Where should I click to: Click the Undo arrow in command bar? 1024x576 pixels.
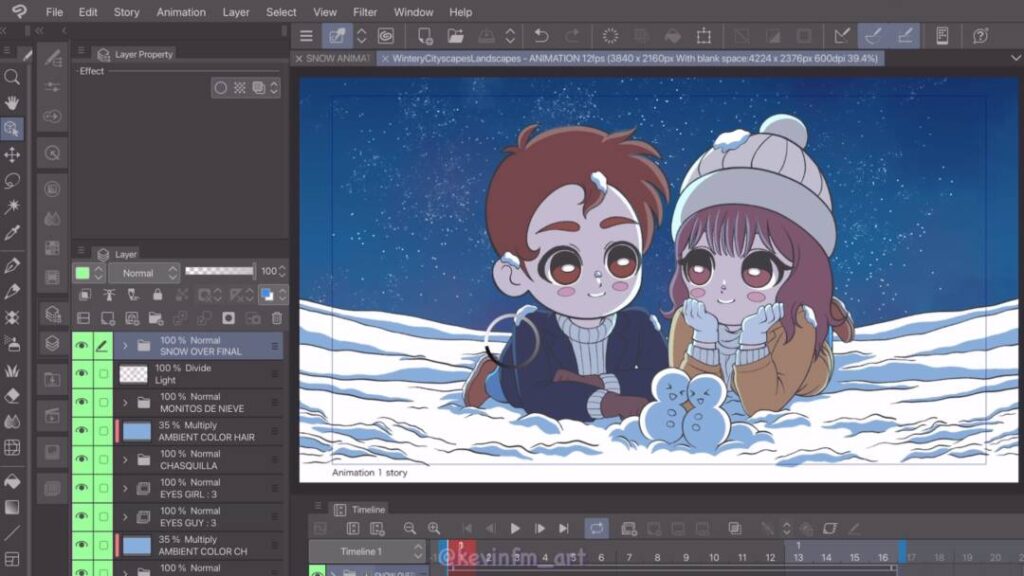pos(541,35)
